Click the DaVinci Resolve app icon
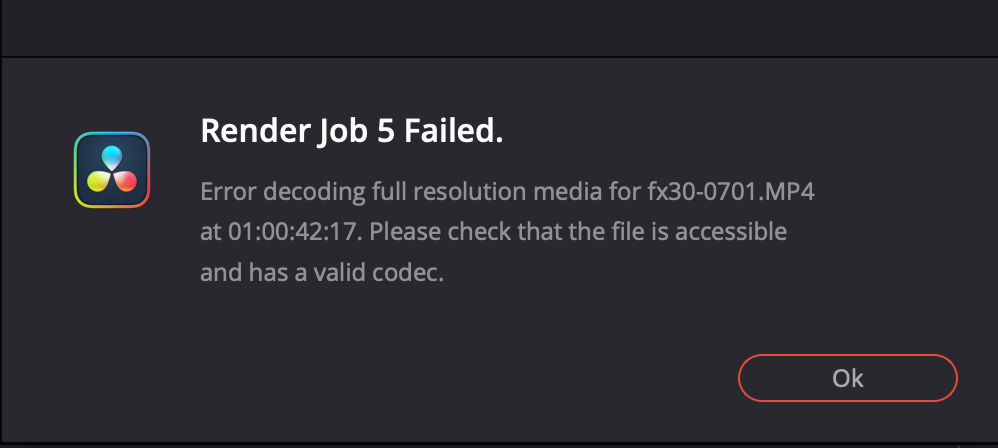This screenshot has height=448, width=998. pyautogui.click(x=112, y=170)
